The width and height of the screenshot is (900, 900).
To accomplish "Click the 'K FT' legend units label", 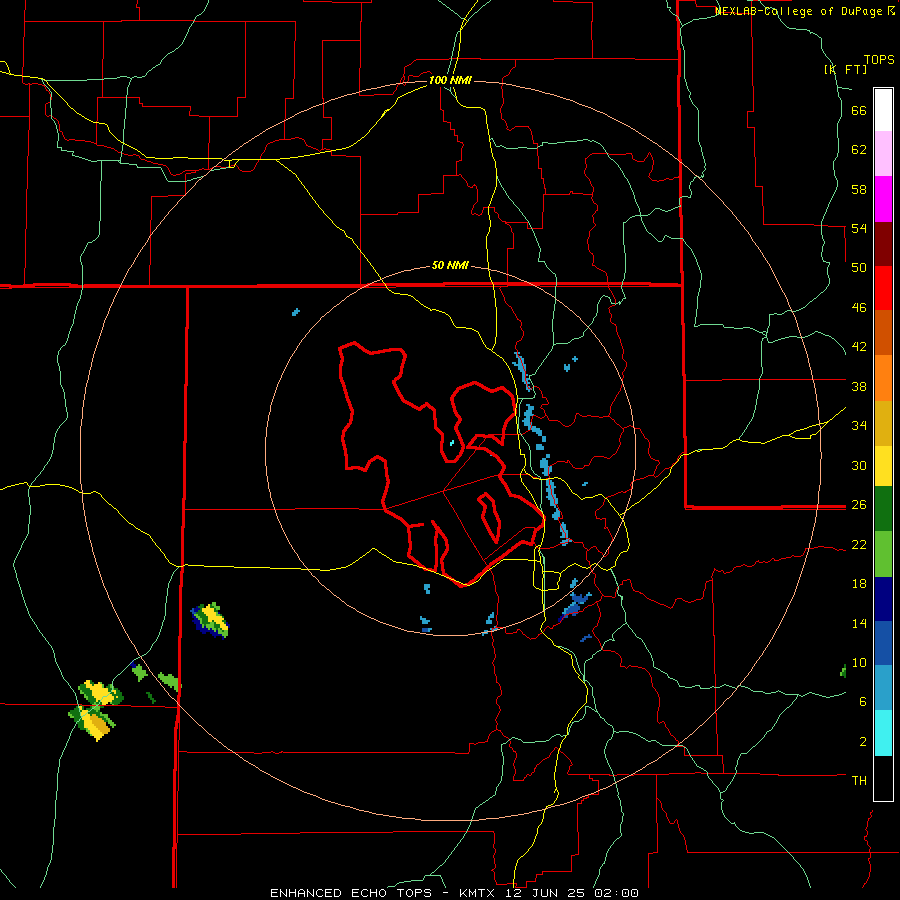I will [845, 69].
